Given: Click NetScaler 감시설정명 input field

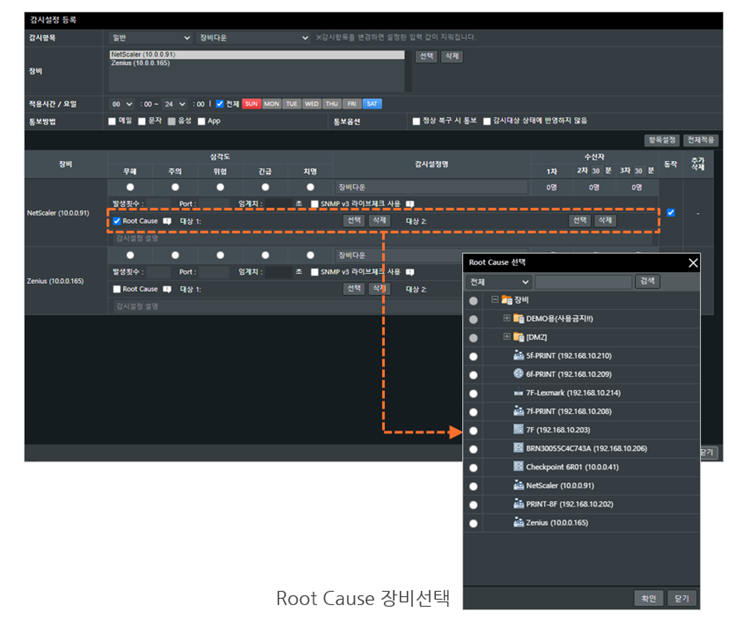Looking at the screenshot, I should point(431,187).
